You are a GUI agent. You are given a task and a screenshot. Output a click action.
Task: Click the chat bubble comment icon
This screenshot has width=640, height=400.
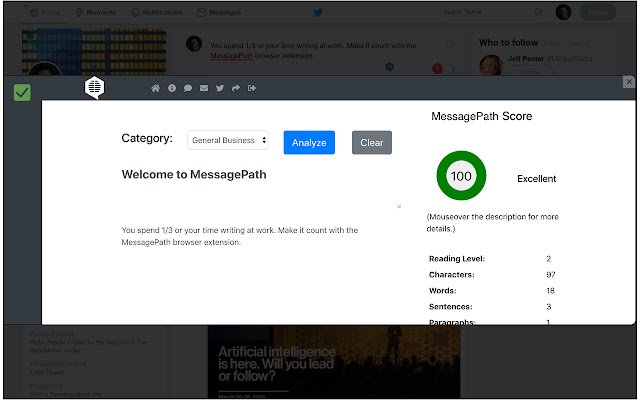click(x=188, y=88)
